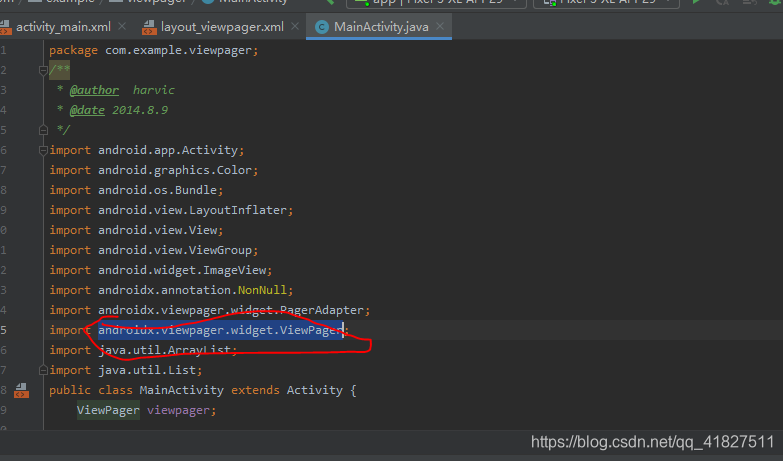This screenshot has height=461, width=783.
Task: Click the package com.example.viewpager line
Action: tap(154, 50)
